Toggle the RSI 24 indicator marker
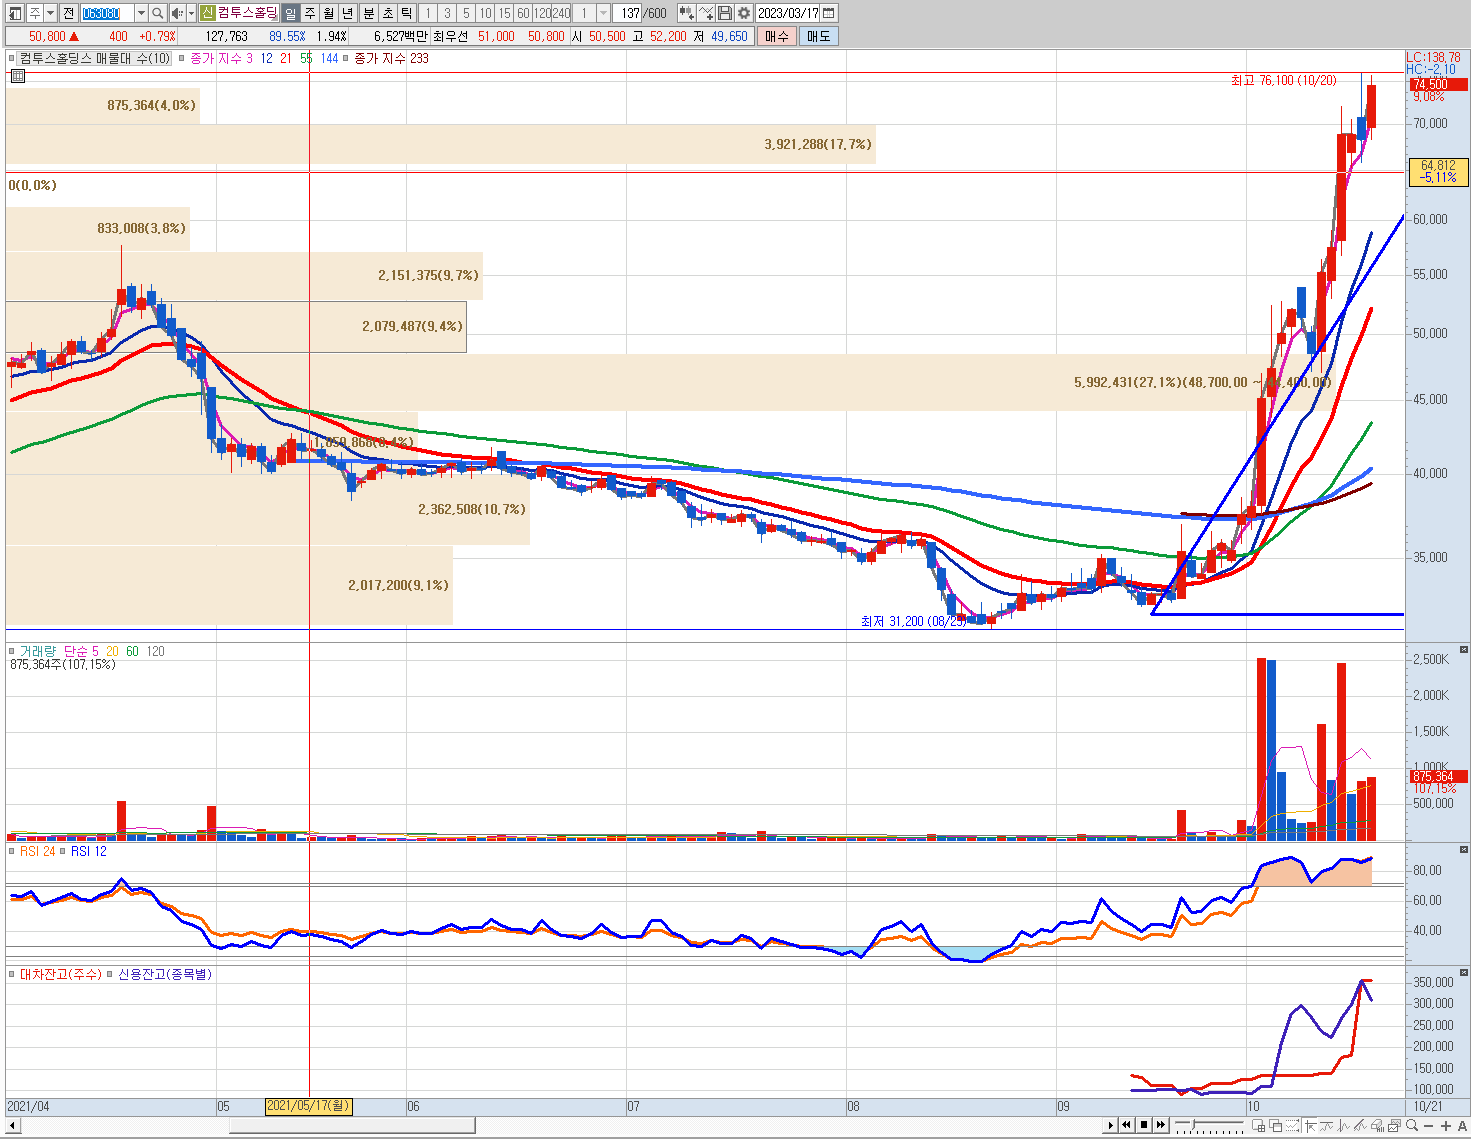The height and width of the screenshot is (1139, 1471). tap(12, 851)
